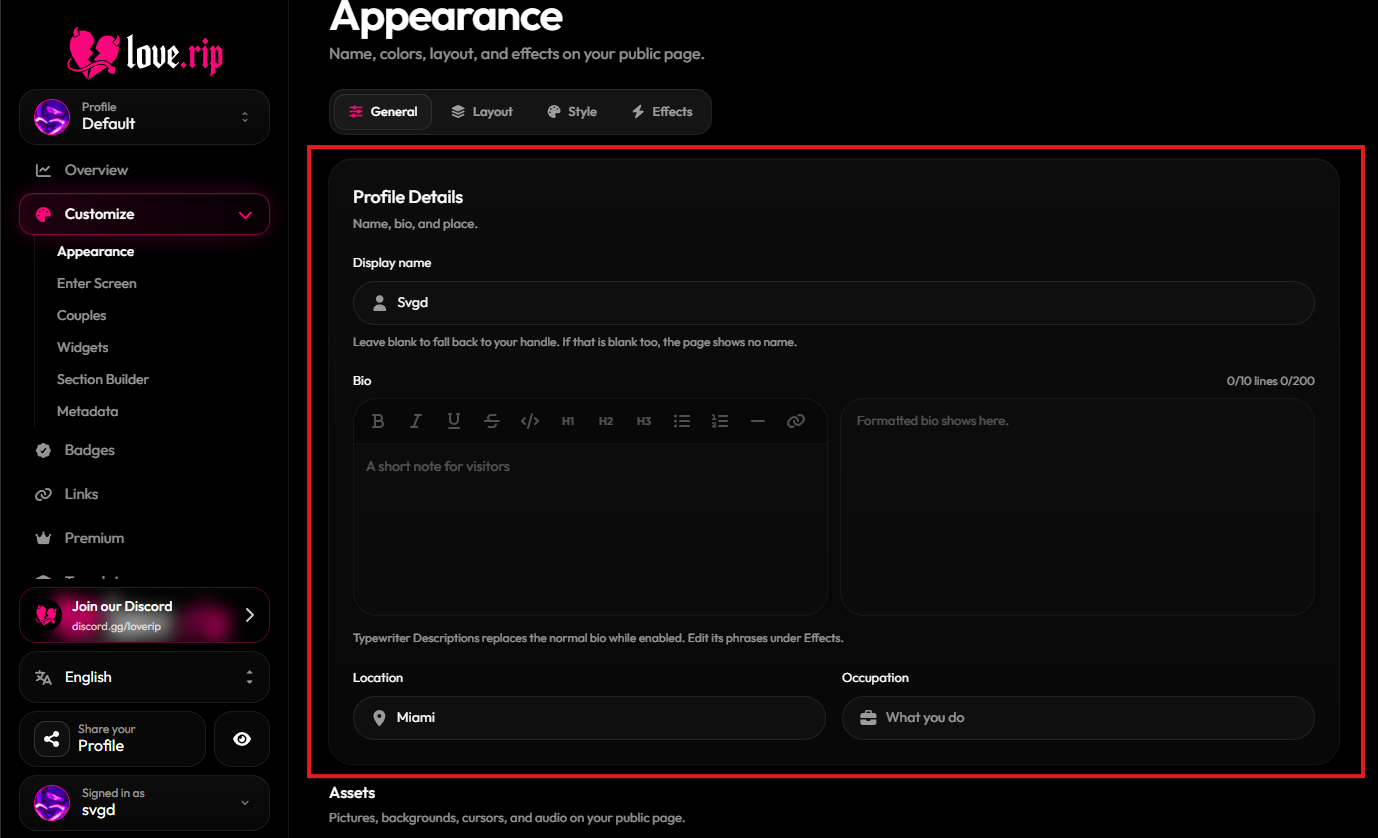Insert inline code in bio editor
Viewport: 1378px width, 838px height.
pos(530,421)
